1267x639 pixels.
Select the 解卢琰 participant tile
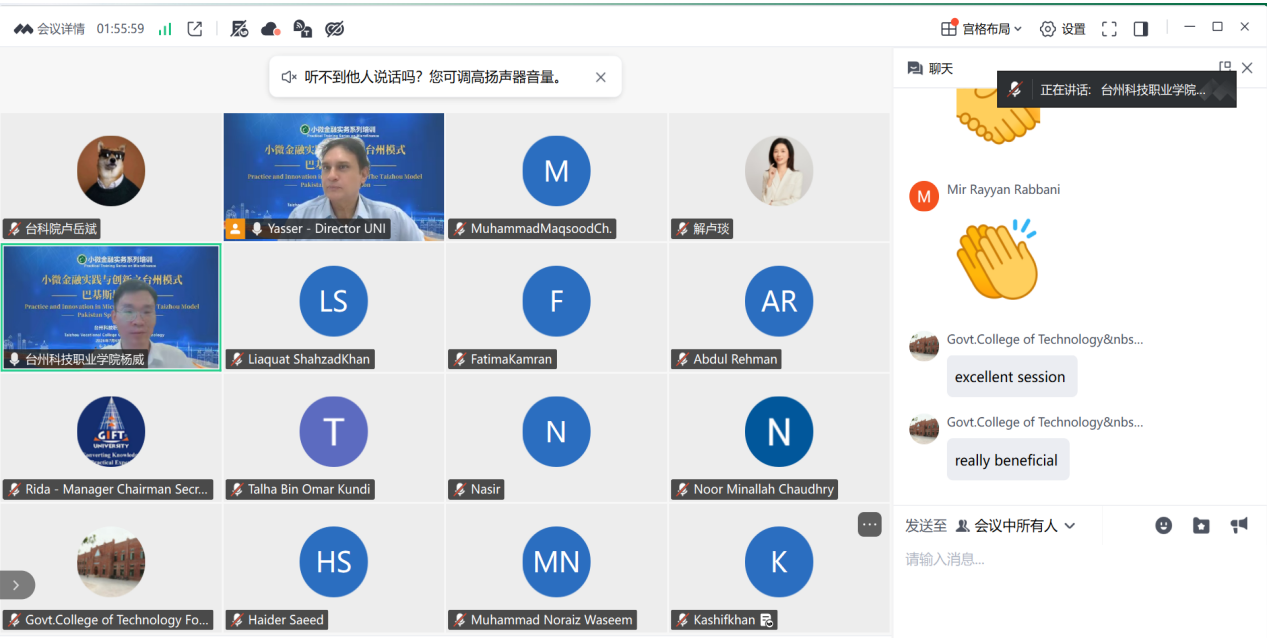point(779,177)
